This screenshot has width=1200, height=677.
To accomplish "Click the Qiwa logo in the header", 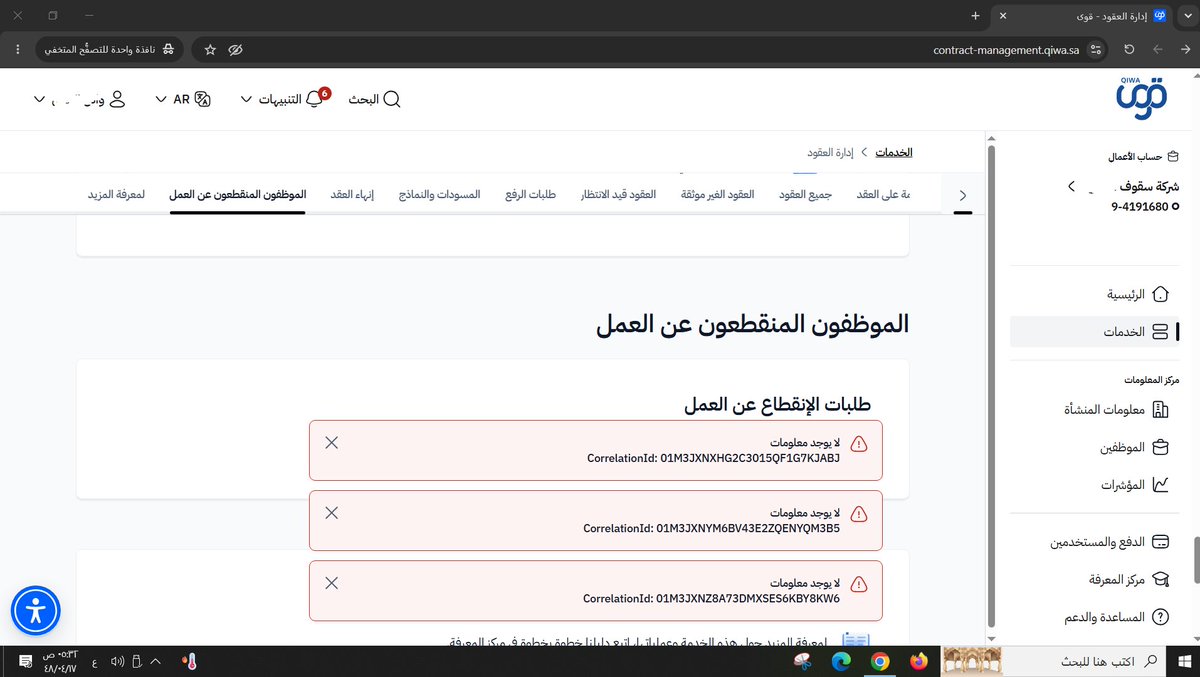I will click(x=1140, y=99).
